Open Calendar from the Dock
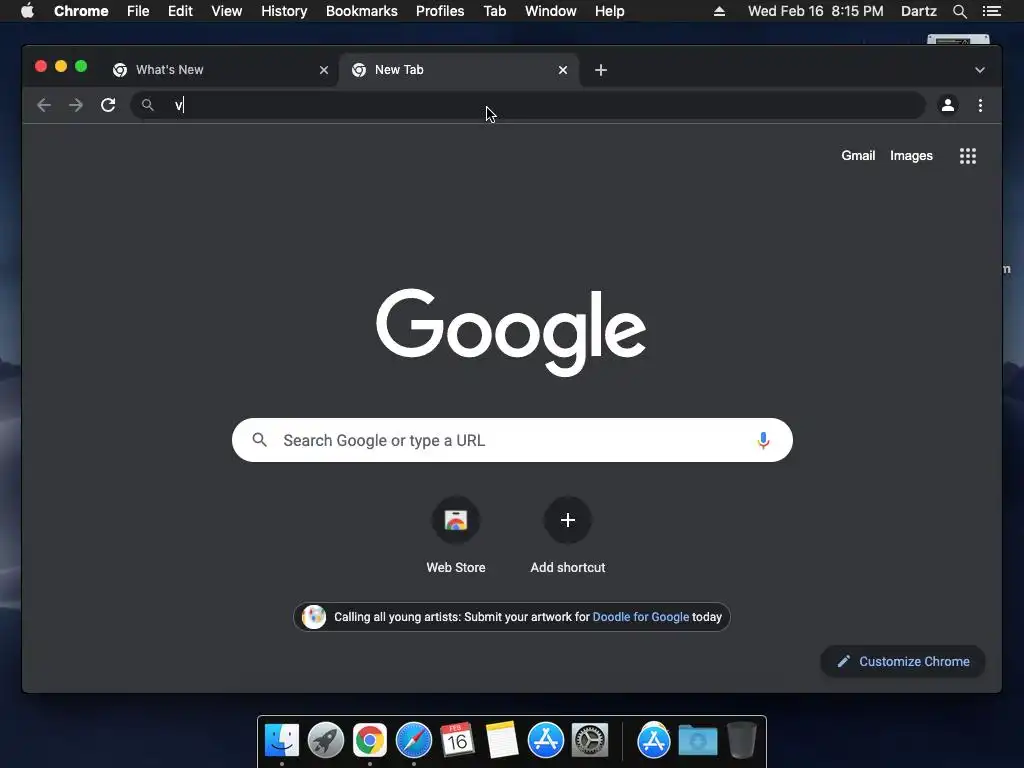 pos(457,740)
